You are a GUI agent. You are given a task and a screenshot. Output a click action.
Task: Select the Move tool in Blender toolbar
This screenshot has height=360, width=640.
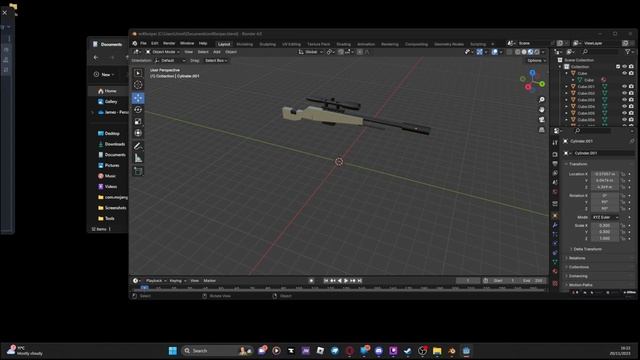pos(138,98)
